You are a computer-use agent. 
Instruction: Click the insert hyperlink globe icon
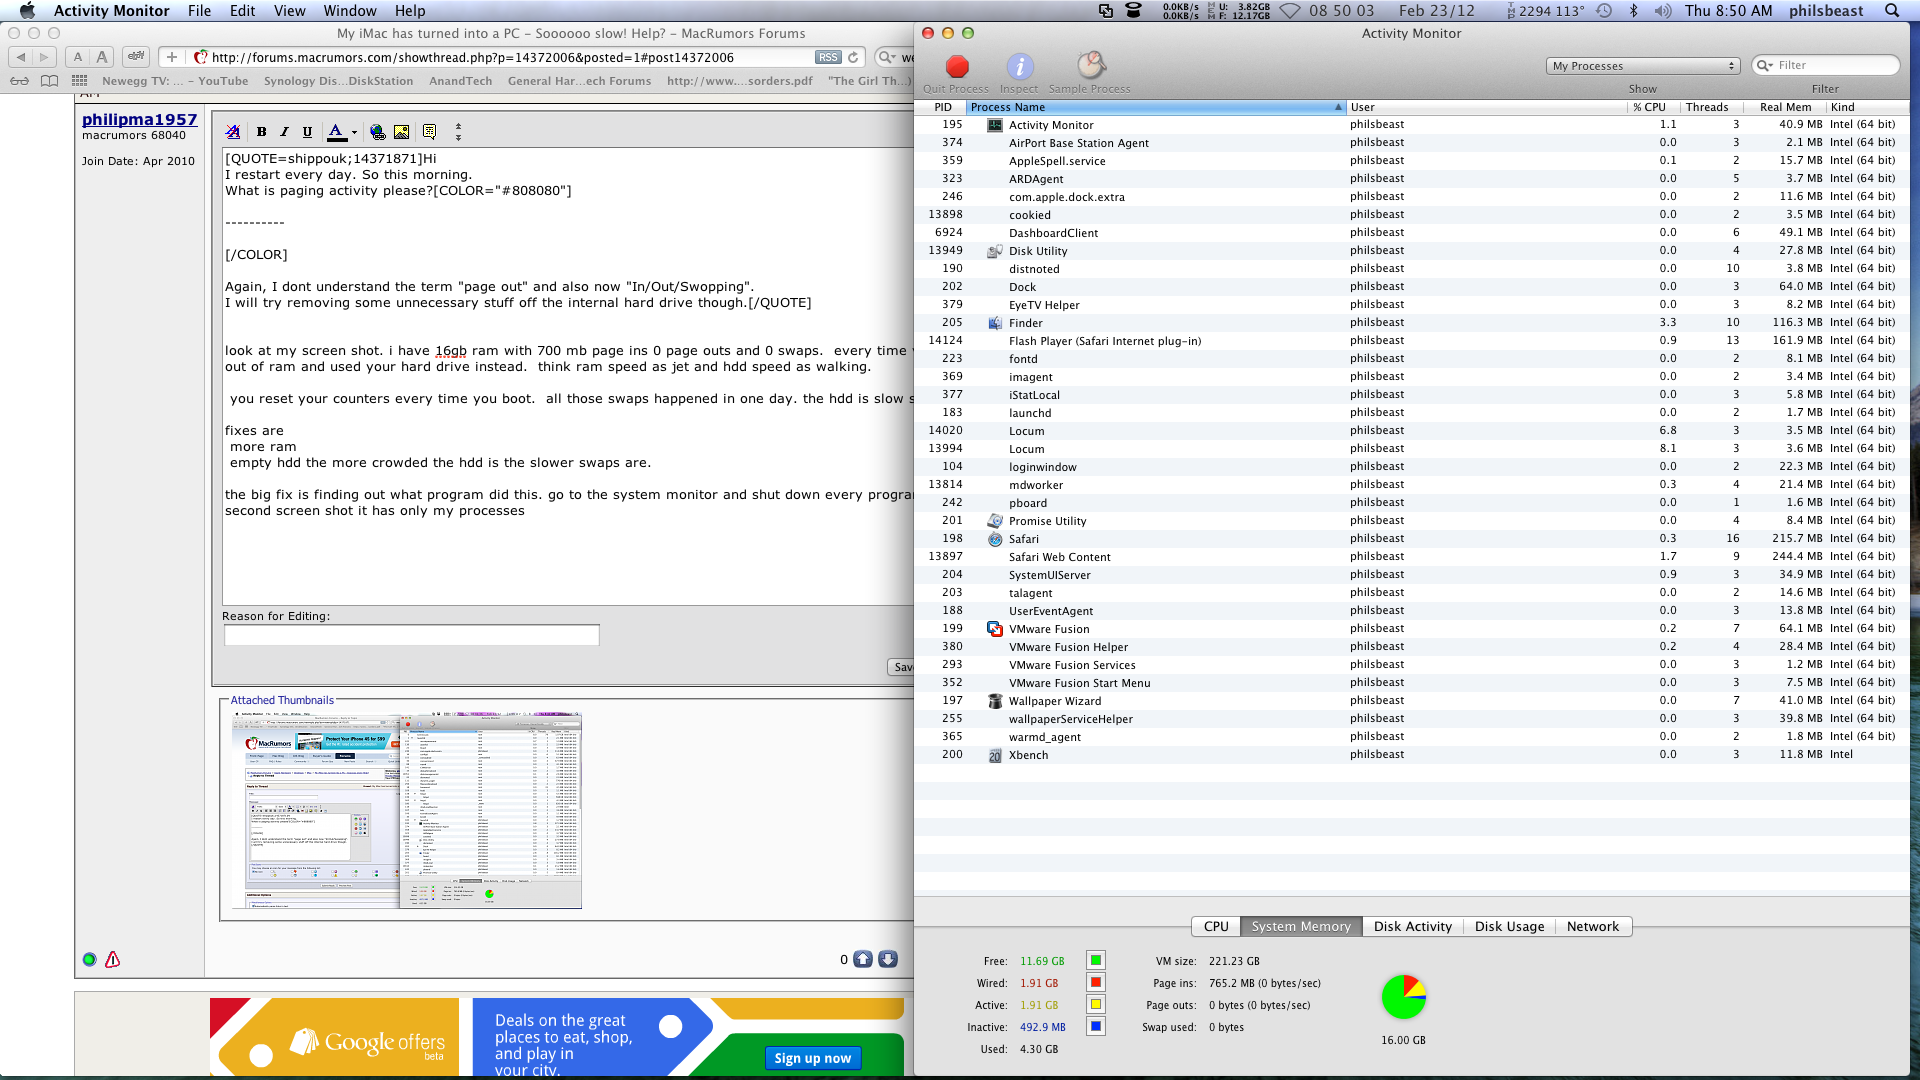tap(377, 132)
